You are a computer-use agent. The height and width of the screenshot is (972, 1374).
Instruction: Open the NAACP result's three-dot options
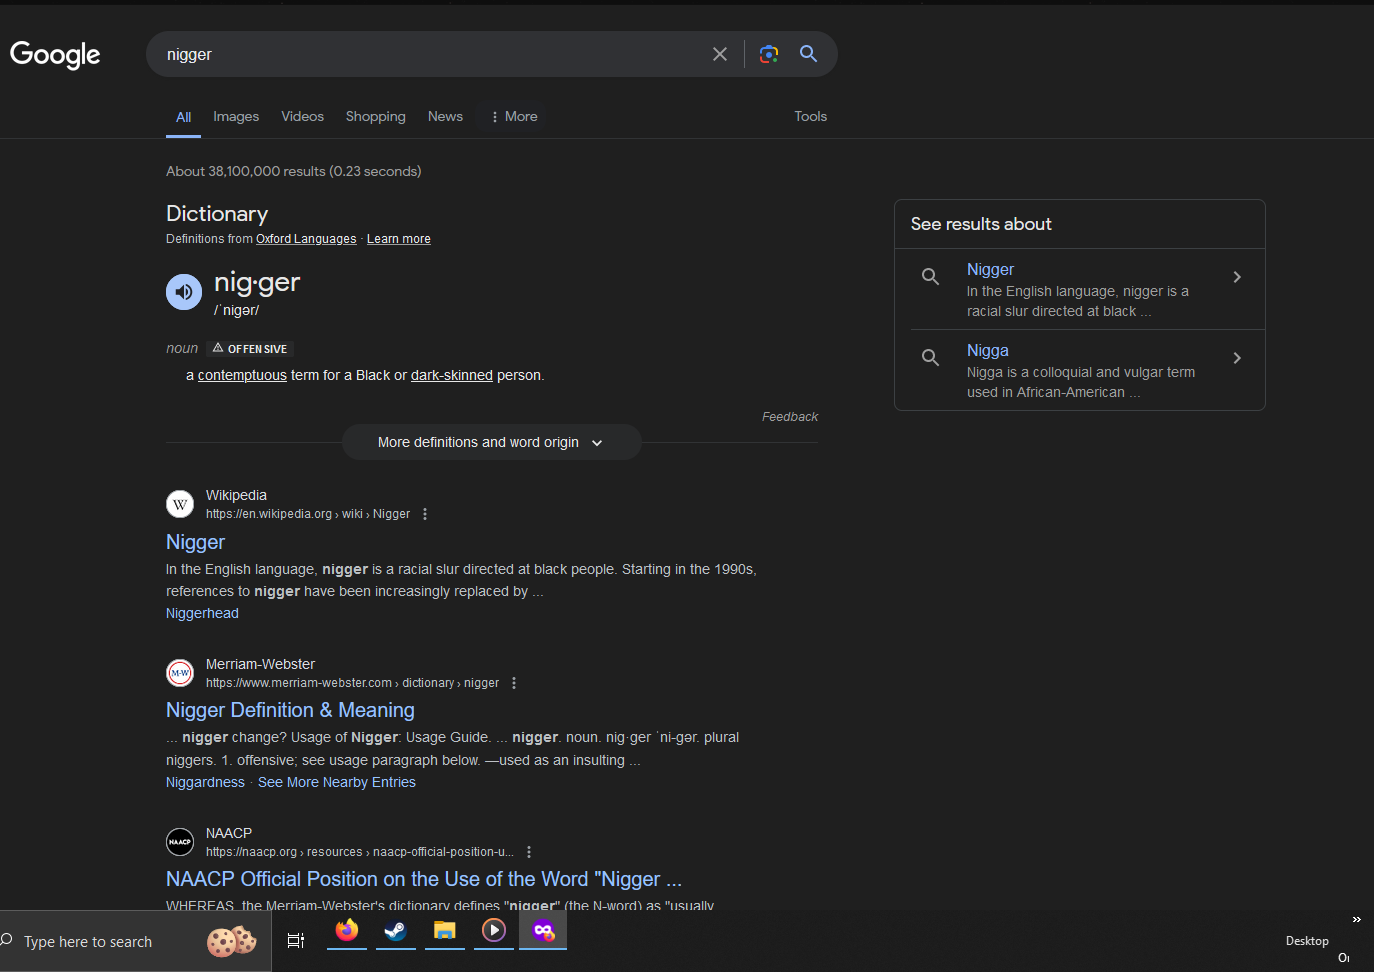[x=529, y=852]
